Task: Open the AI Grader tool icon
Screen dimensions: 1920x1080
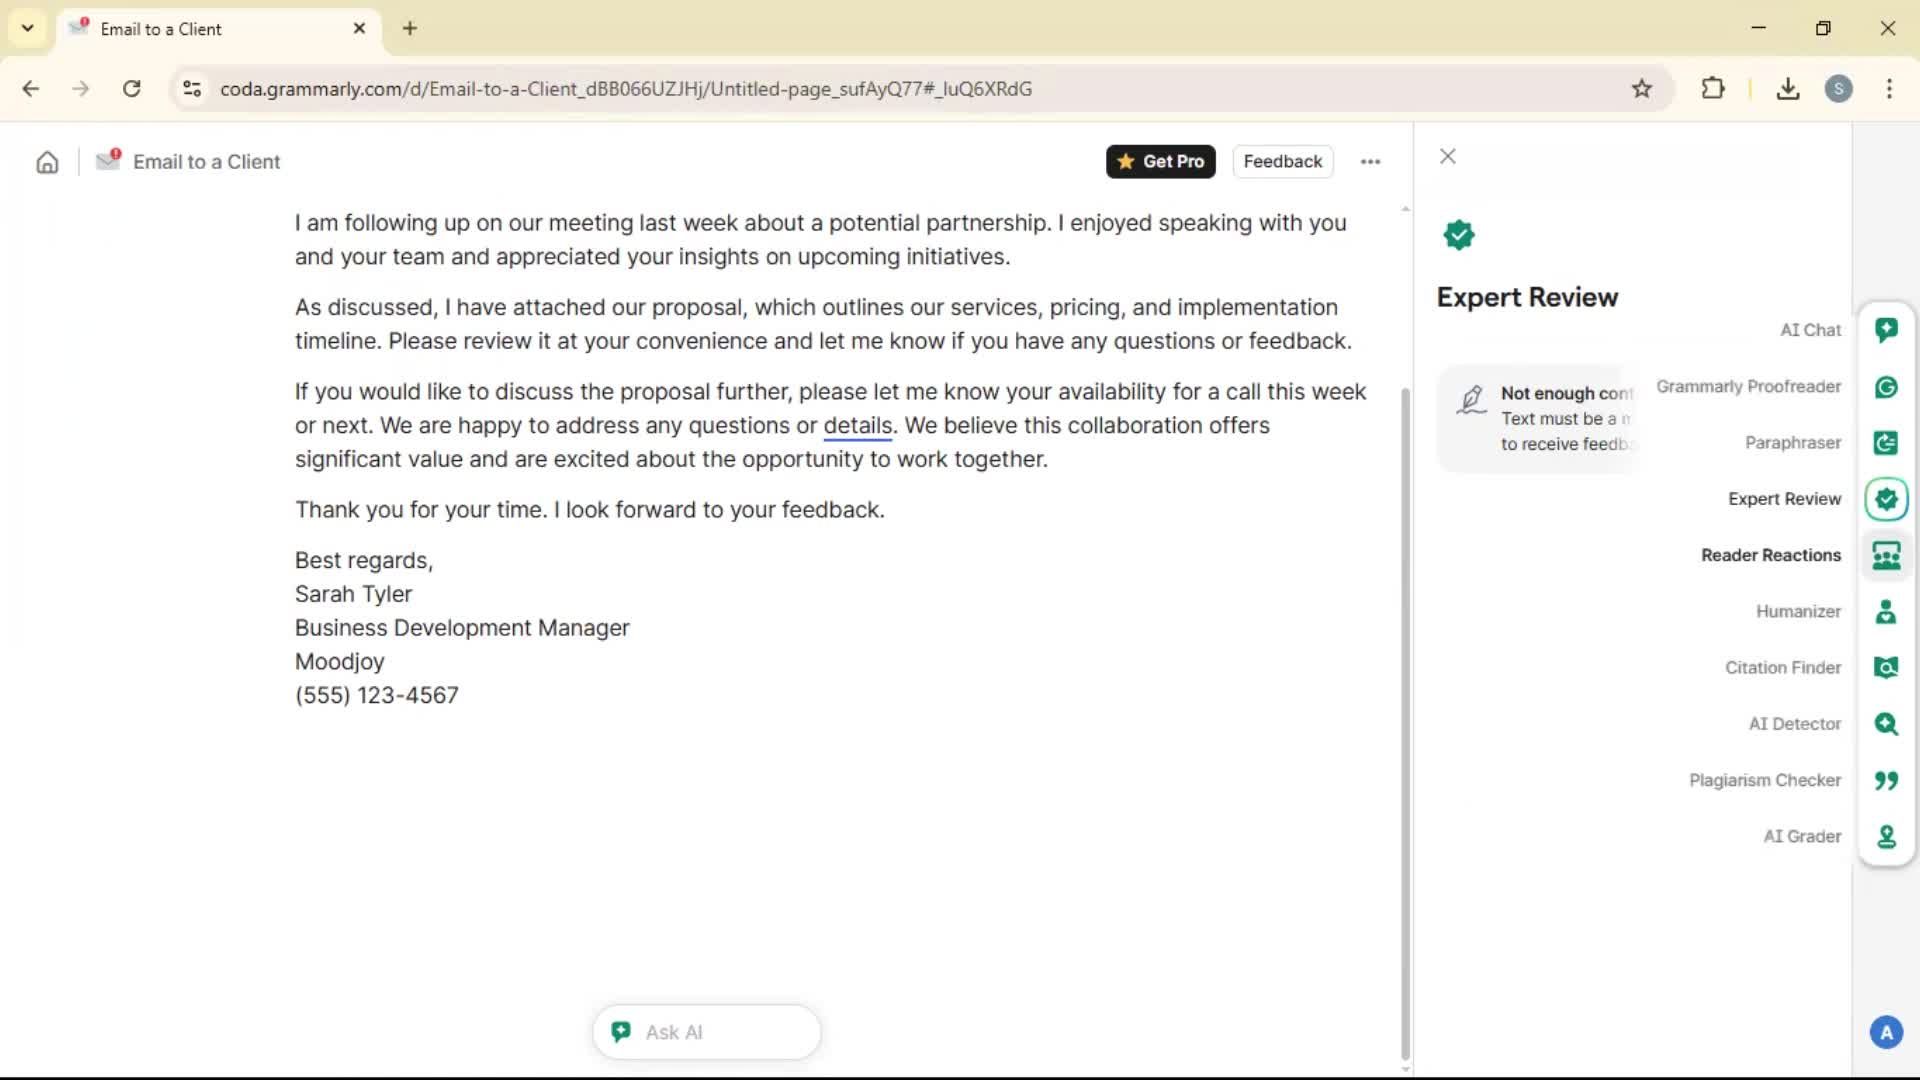Action: pos(1886,836)
